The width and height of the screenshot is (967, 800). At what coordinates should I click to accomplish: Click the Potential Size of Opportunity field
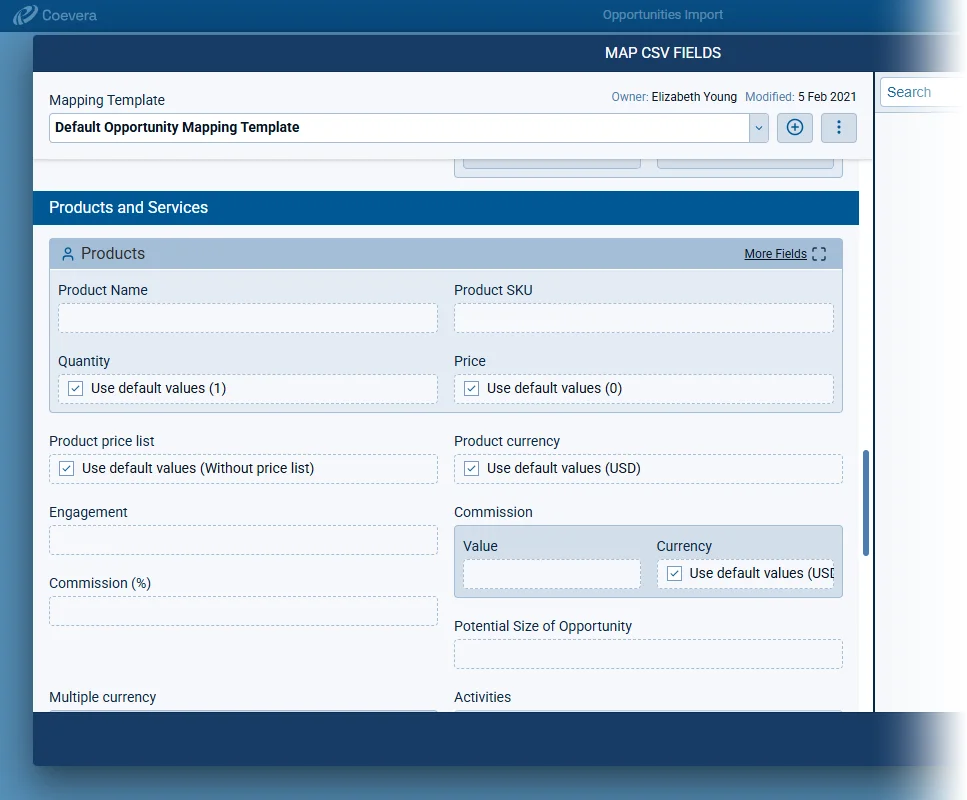tap(648, 654)
